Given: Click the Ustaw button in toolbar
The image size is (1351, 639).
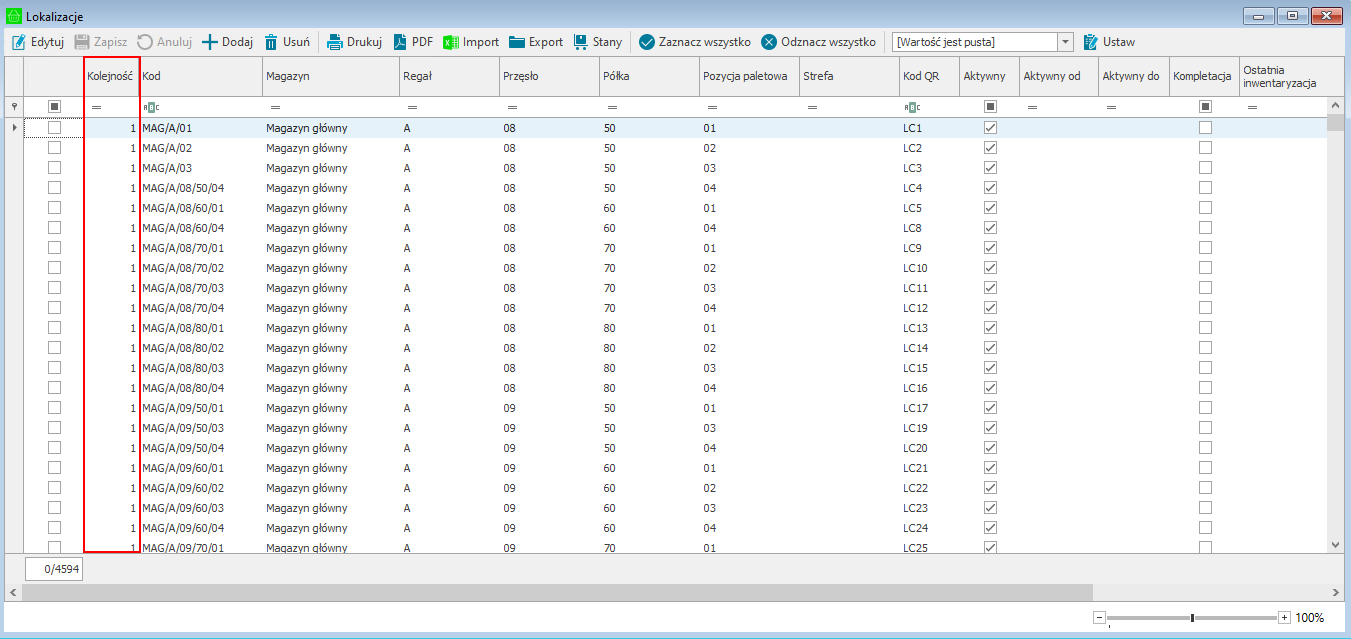Looking at the screenshot, I should tap(1109, 42).
